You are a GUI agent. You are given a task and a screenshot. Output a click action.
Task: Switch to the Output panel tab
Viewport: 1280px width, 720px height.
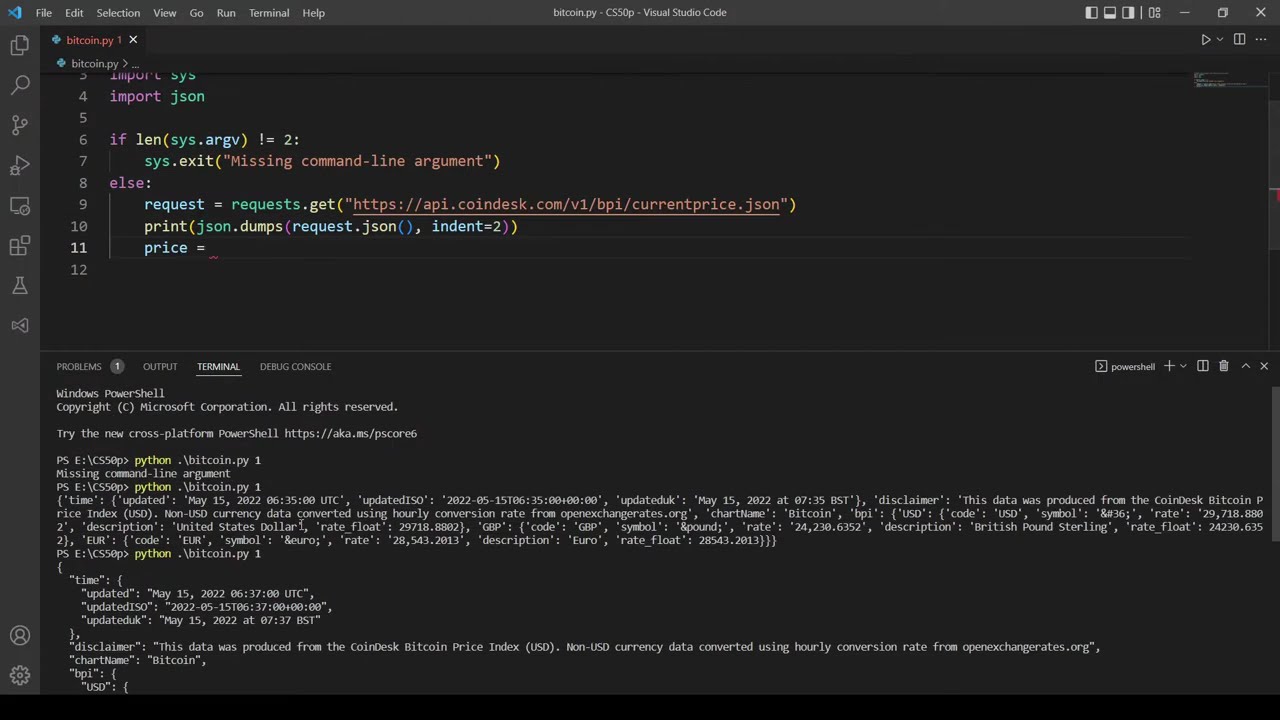[x=160, y=366]
